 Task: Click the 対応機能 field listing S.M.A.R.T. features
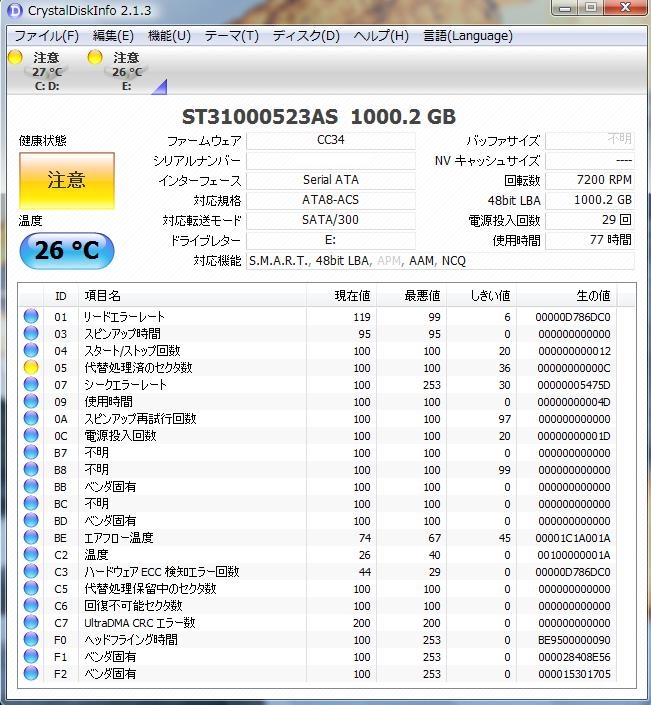[x=440, y=261]
